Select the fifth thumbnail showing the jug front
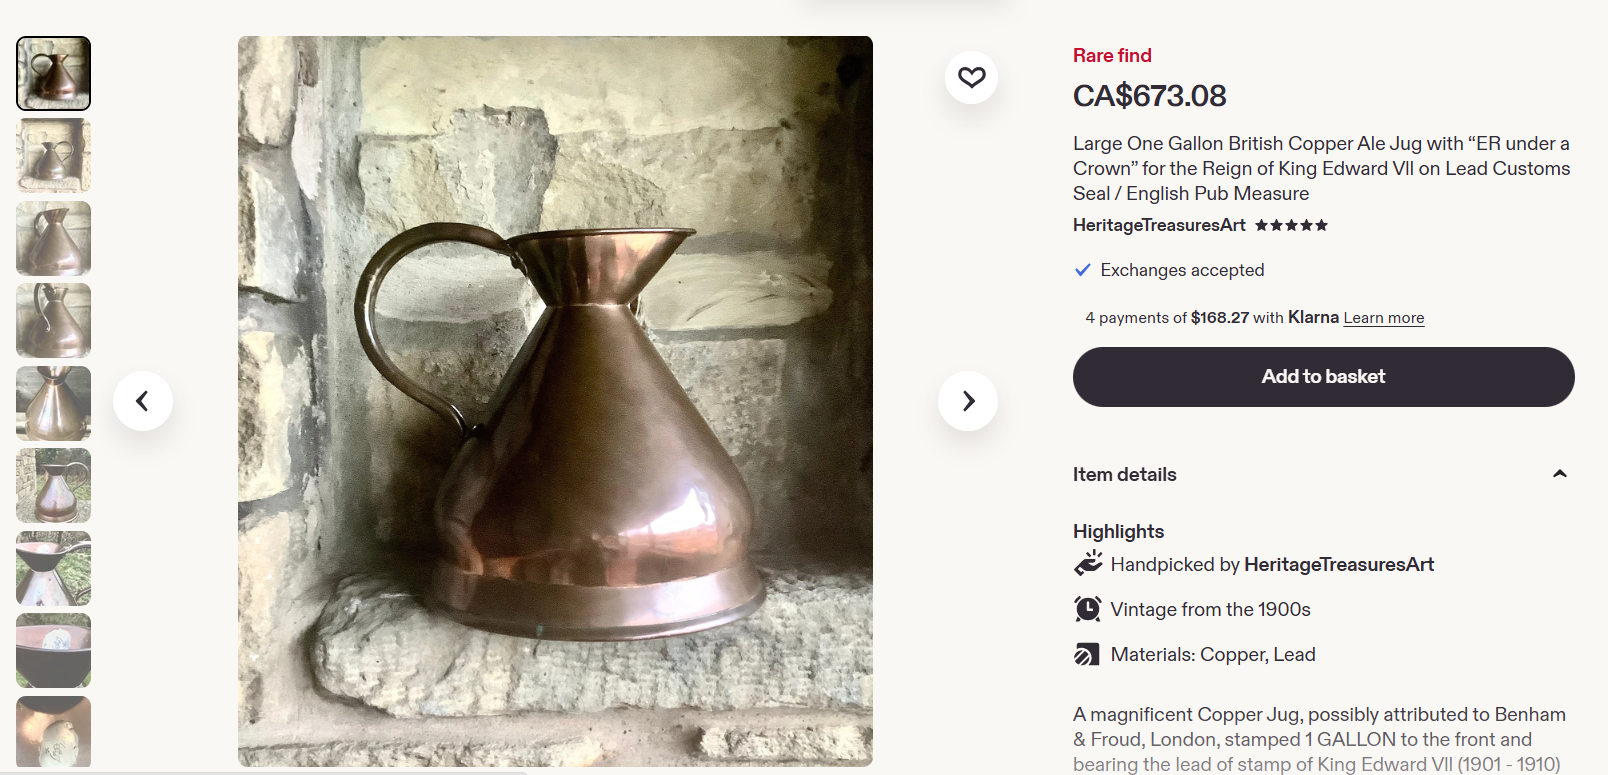The image size is (1608, 775). 54,403
